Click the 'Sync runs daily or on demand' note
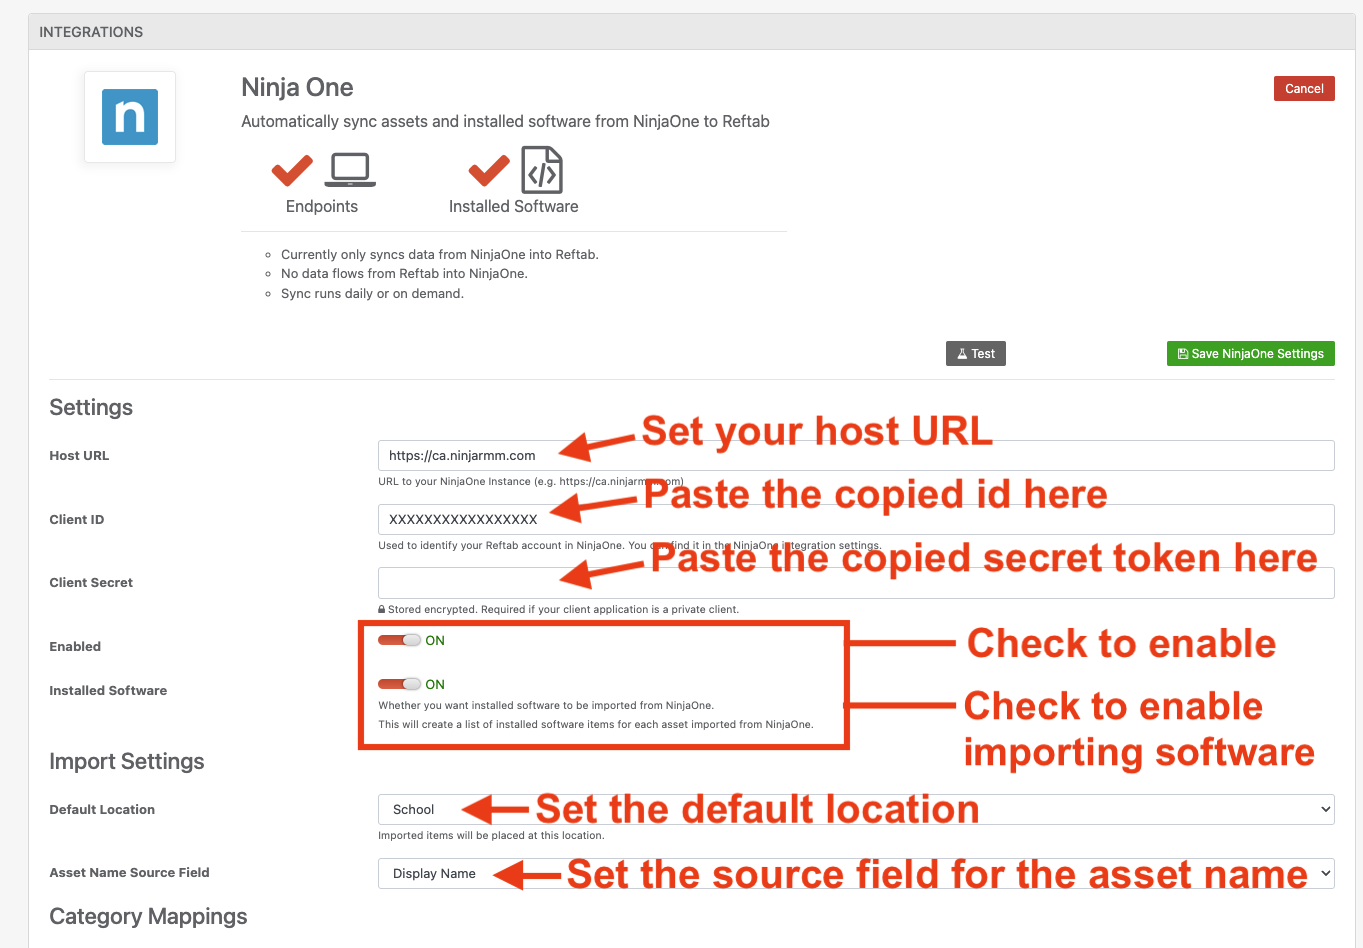This screenshot has width=1363, height=948. point(372,293)
